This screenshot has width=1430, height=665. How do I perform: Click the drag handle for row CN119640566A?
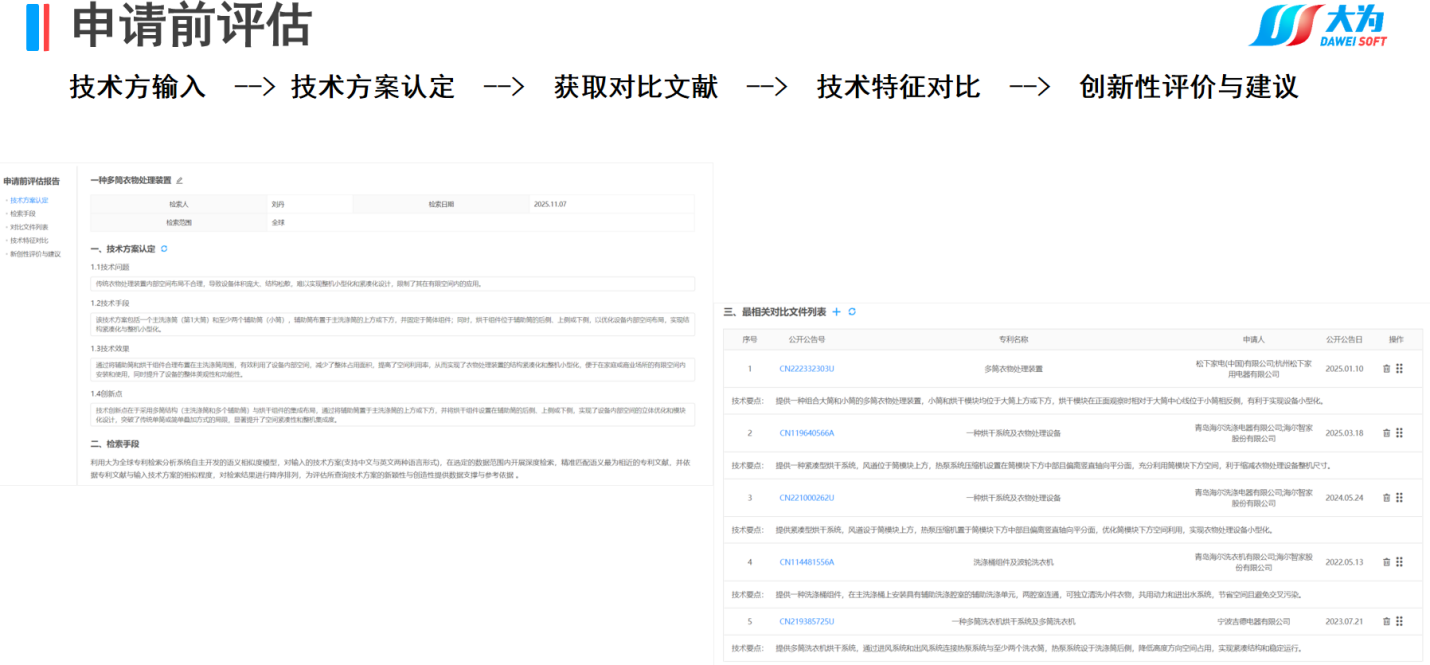(x=1399, y=433)
